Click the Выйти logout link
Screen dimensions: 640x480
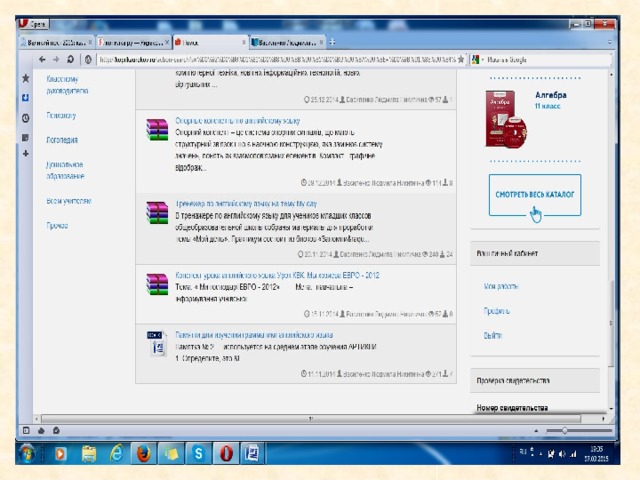pos(493,335)
